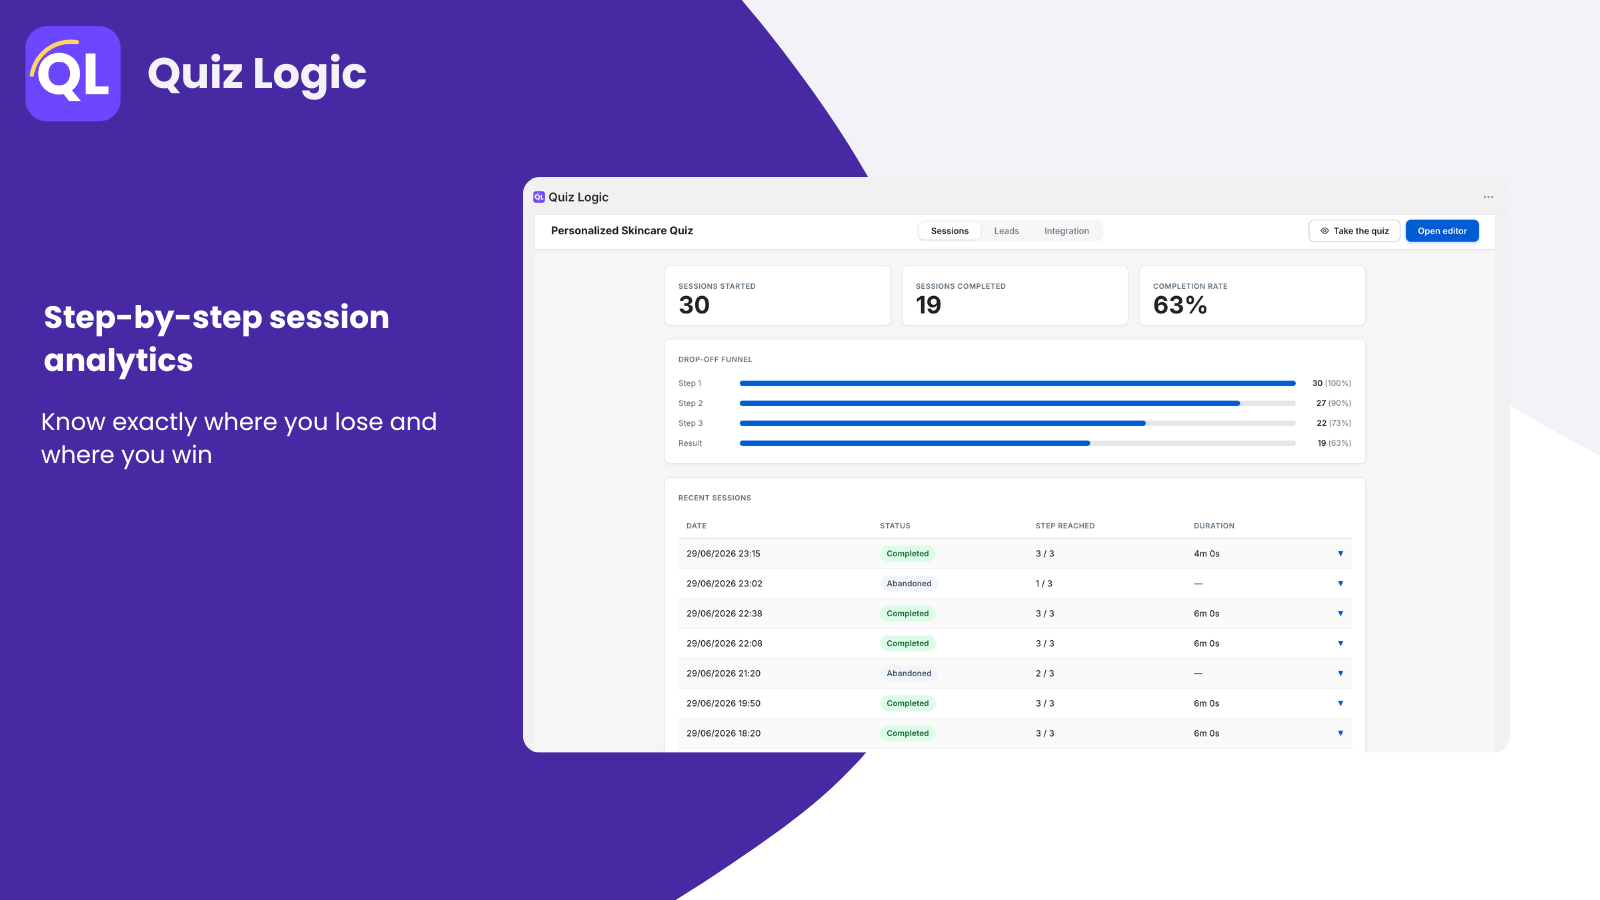
Task: Expand the 29/06/2026 23:15 session row
Action: pyautogui.click(x=1340, y=553)
